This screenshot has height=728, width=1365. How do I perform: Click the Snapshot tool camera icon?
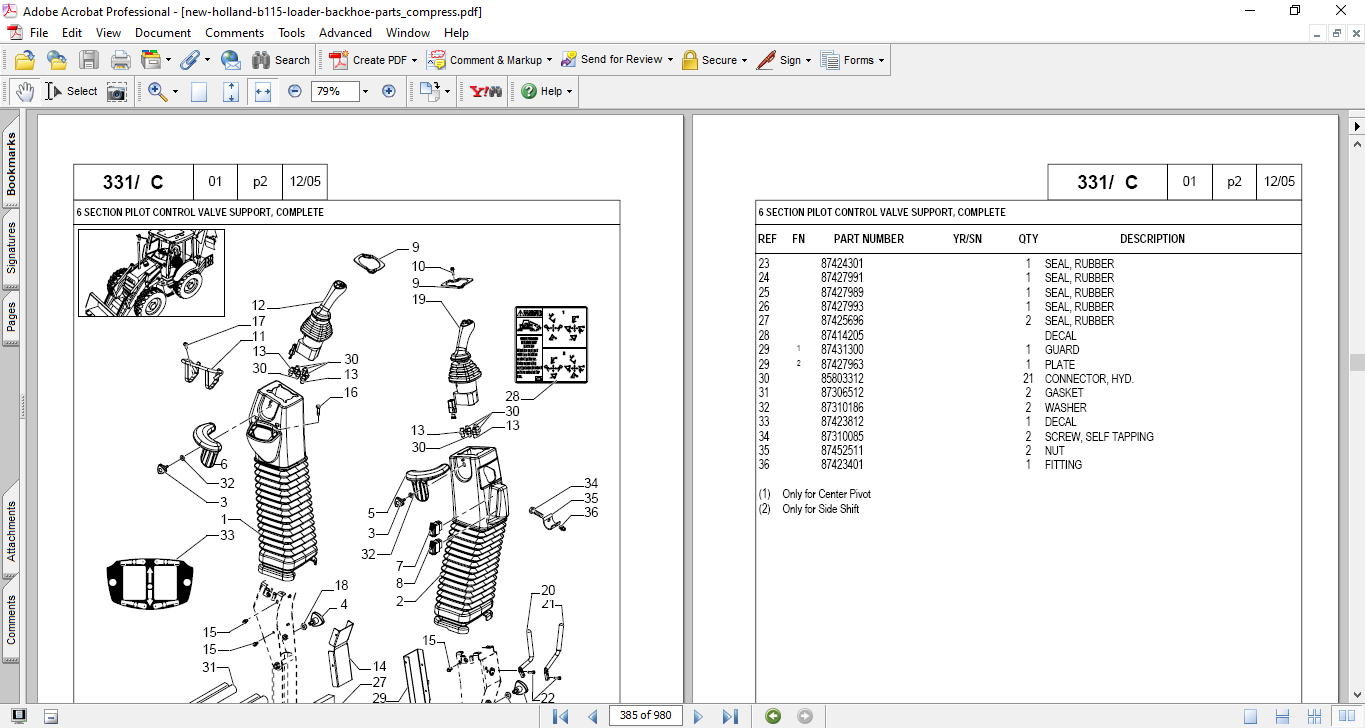[x=117, y=91]
